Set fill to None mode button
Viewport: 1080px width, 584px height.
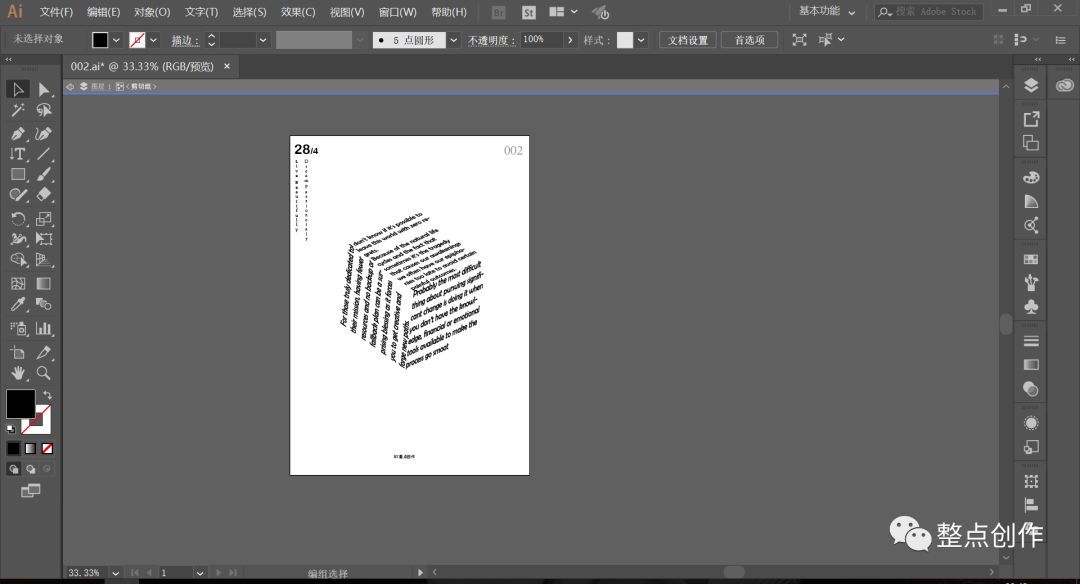pyautogui.click(x=47, y=448)
